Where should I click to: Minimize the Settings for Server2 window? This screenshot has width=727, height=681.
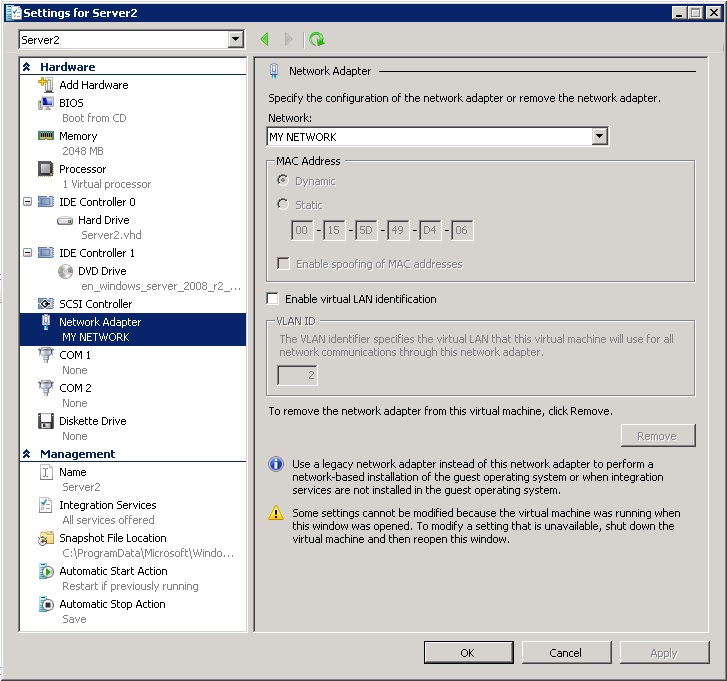click(679, 13)
